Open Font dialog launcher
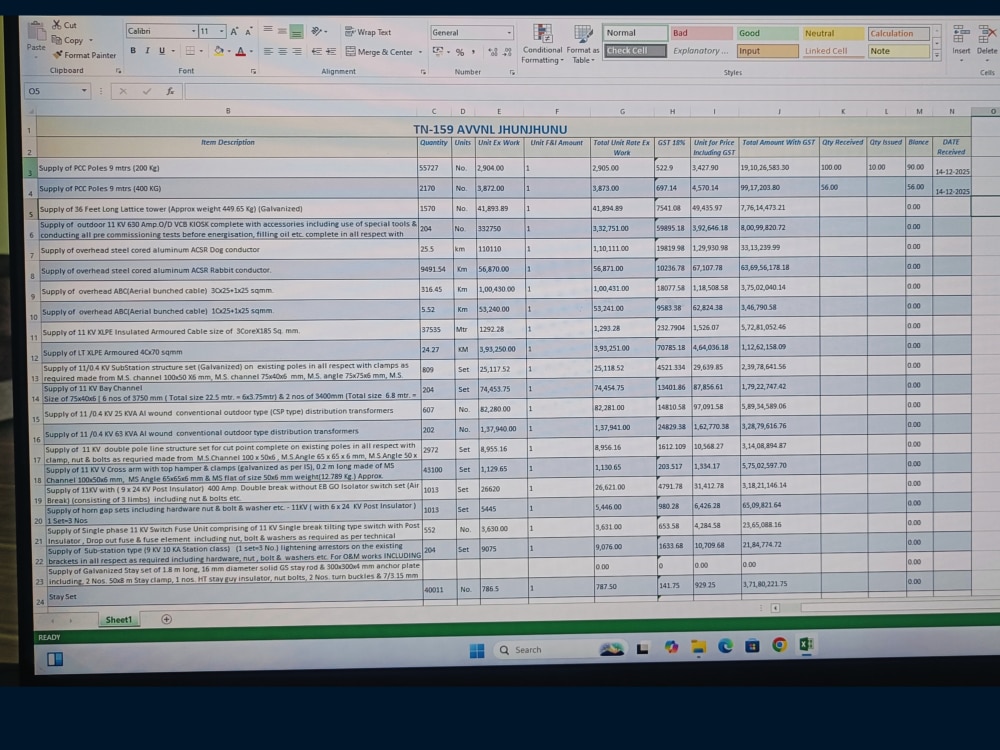This screenshot has height=750, width=1000. pyautogui.click(x=253, y=71)
